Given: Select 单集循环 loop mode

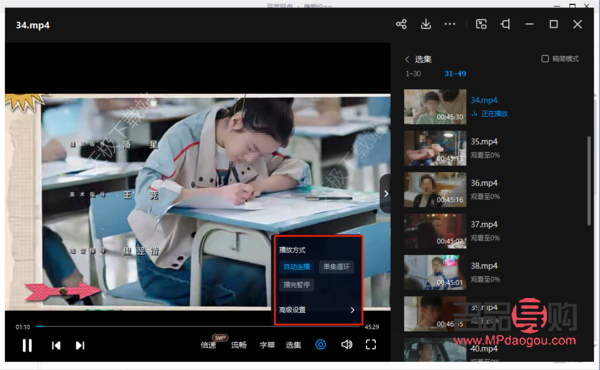Looking at the screenshot, I should point(336,267).
